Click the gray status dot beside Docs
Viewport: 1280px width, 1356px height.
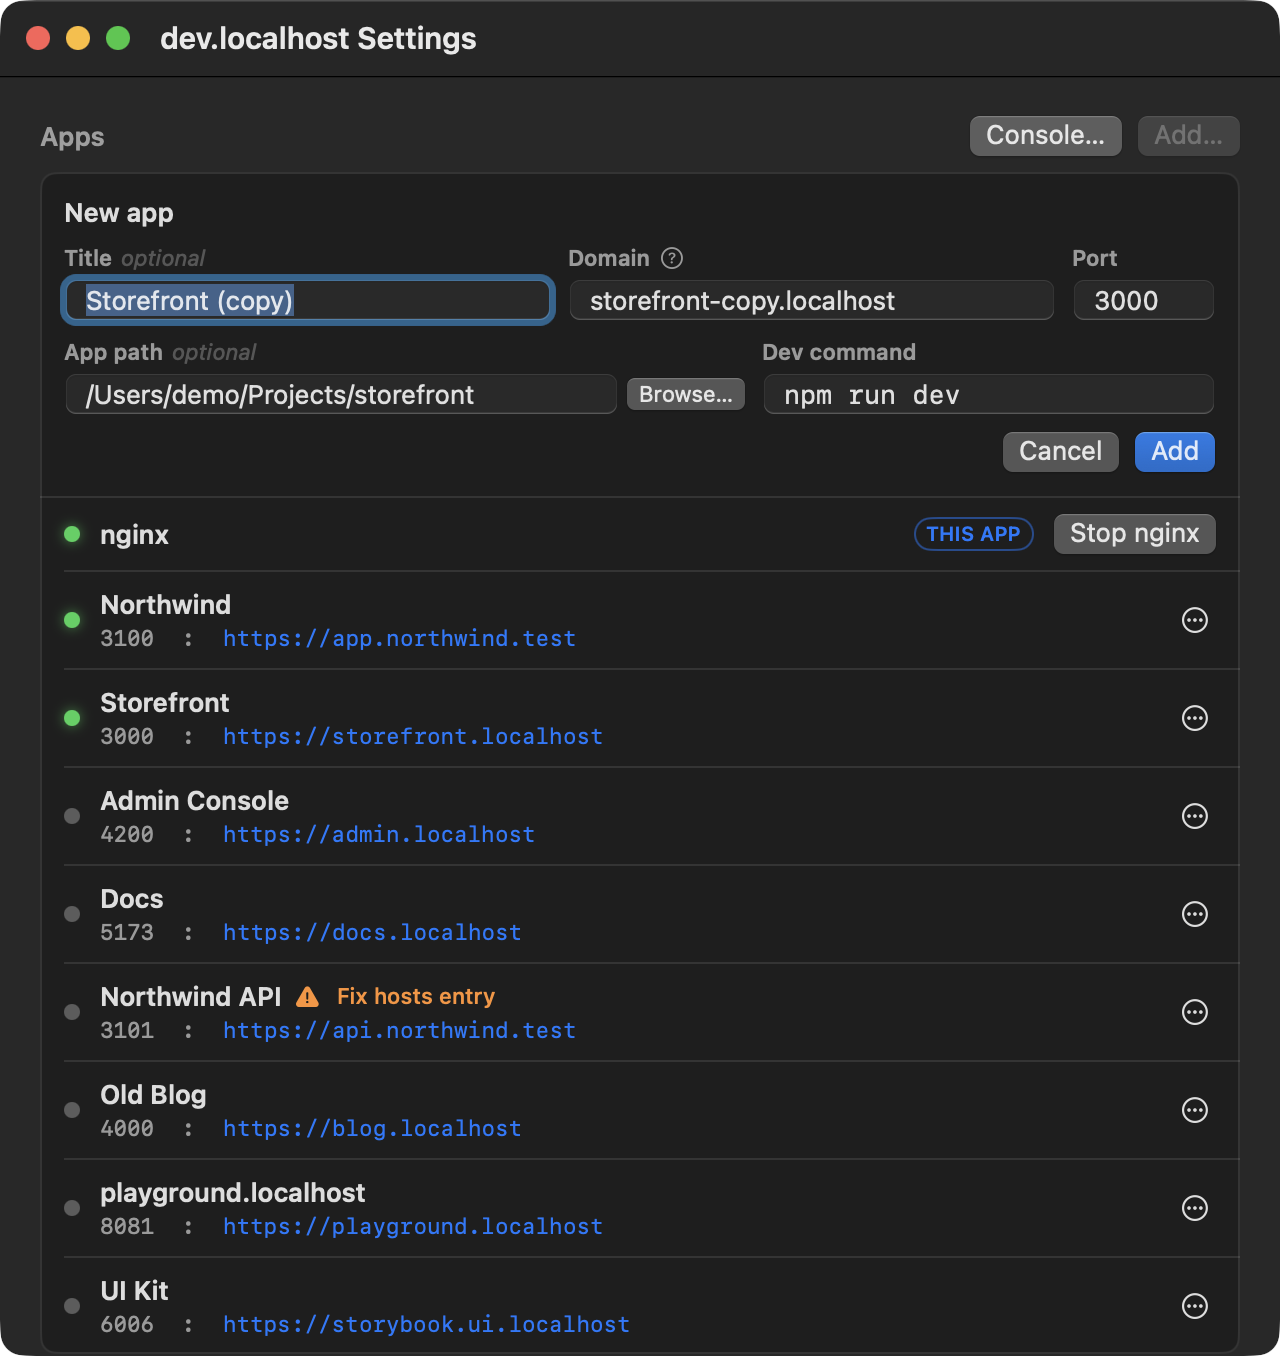72,914
